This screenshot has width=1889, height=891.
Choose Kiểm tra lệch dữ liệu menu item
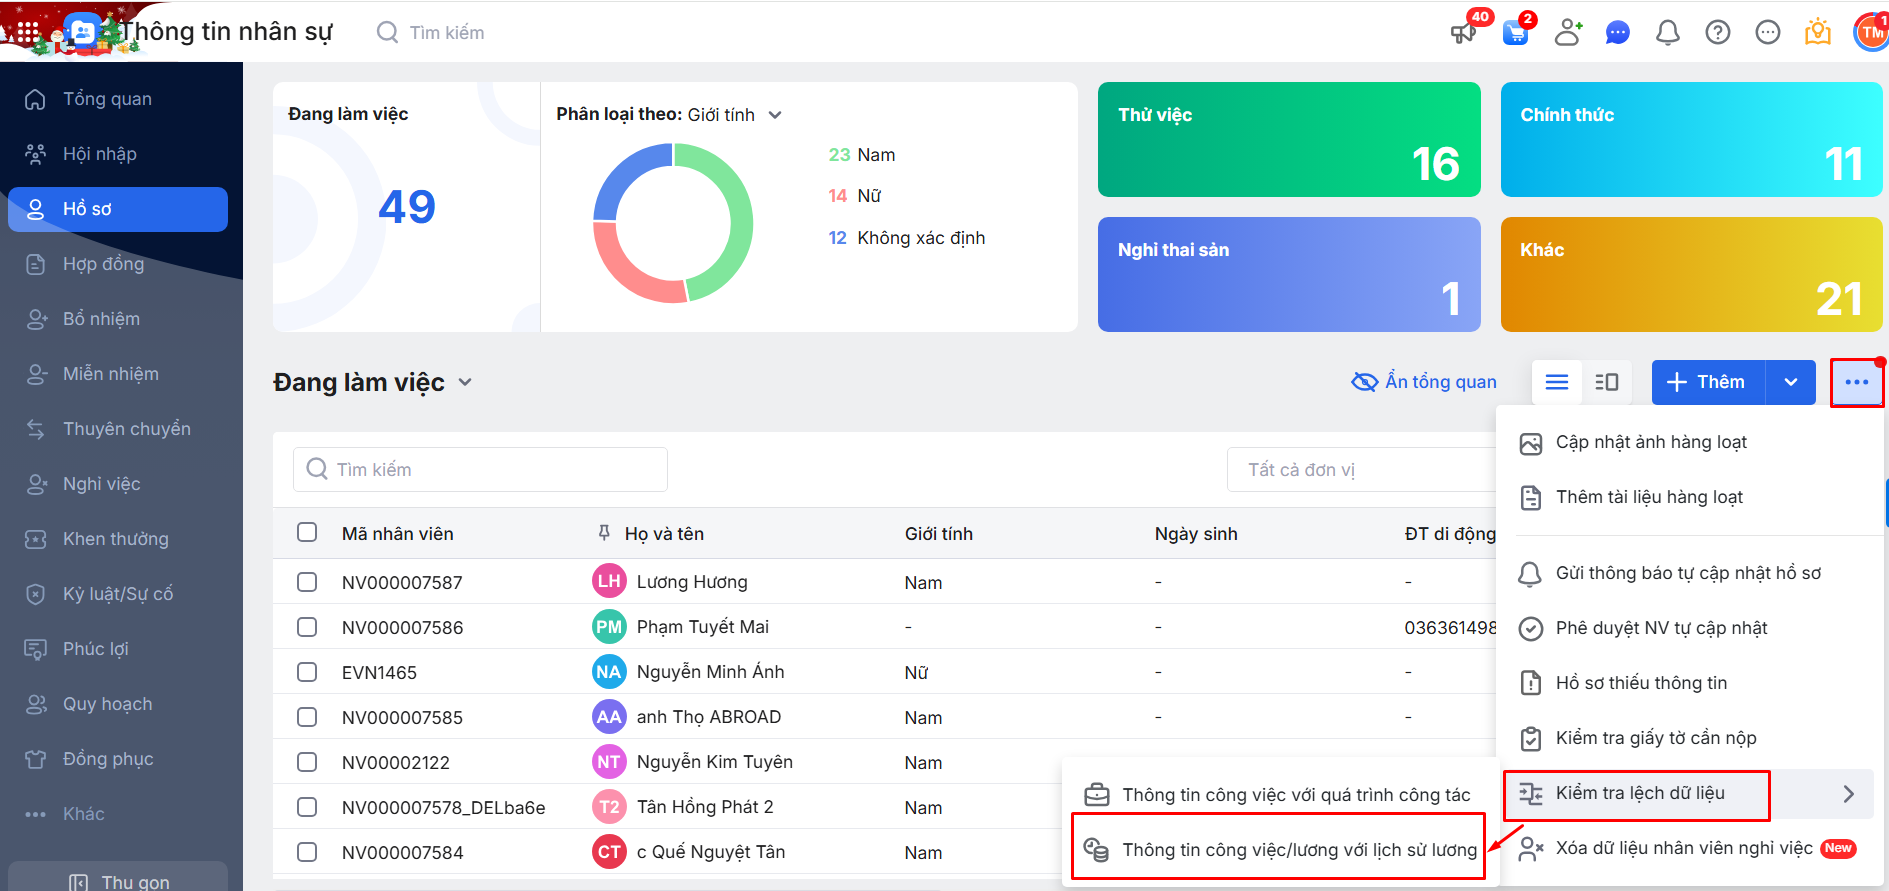coord(1640,793)
